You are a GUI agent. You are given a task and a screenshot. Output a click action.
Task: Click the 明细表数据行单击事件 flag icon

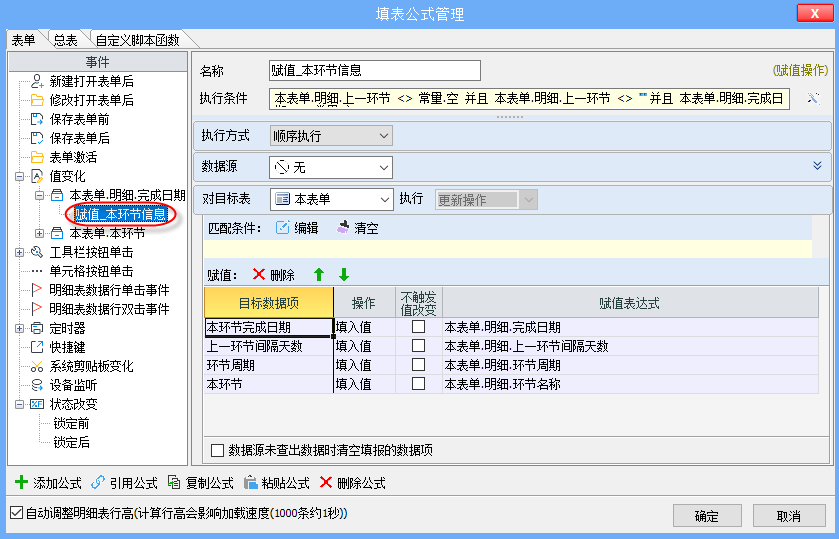(37, 290)
